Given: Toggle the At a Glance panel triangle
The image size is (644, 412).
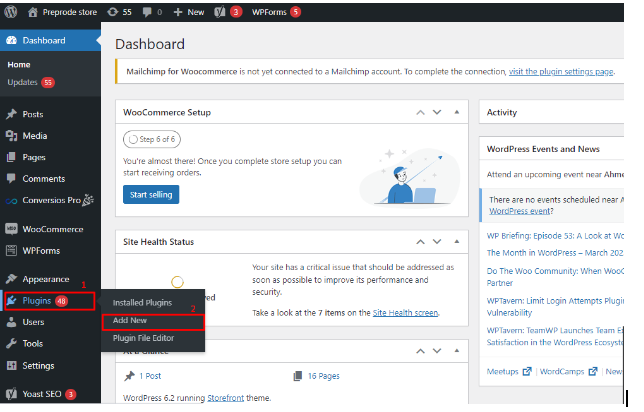Looking at the screenshot, I should click(457, 351).
